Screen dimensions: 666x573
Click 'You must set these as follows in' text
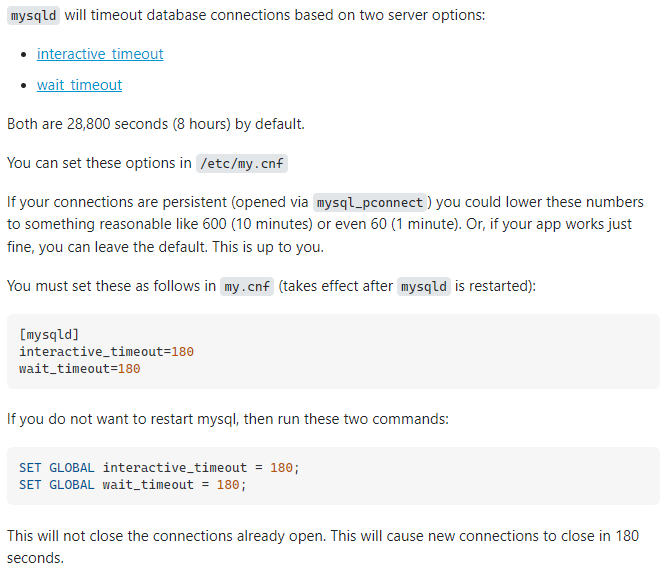[x=110, y=286]
